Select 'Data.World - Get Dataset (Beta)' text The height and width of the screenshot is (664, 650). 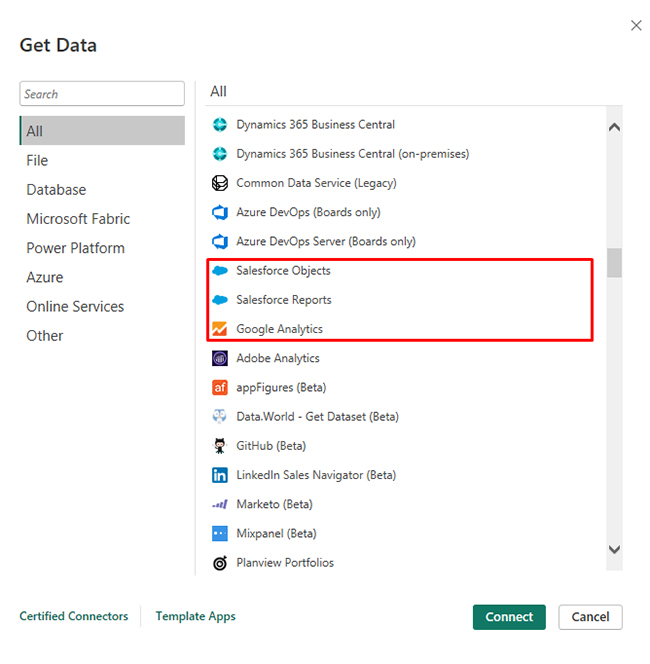click(x=318, y=417)
